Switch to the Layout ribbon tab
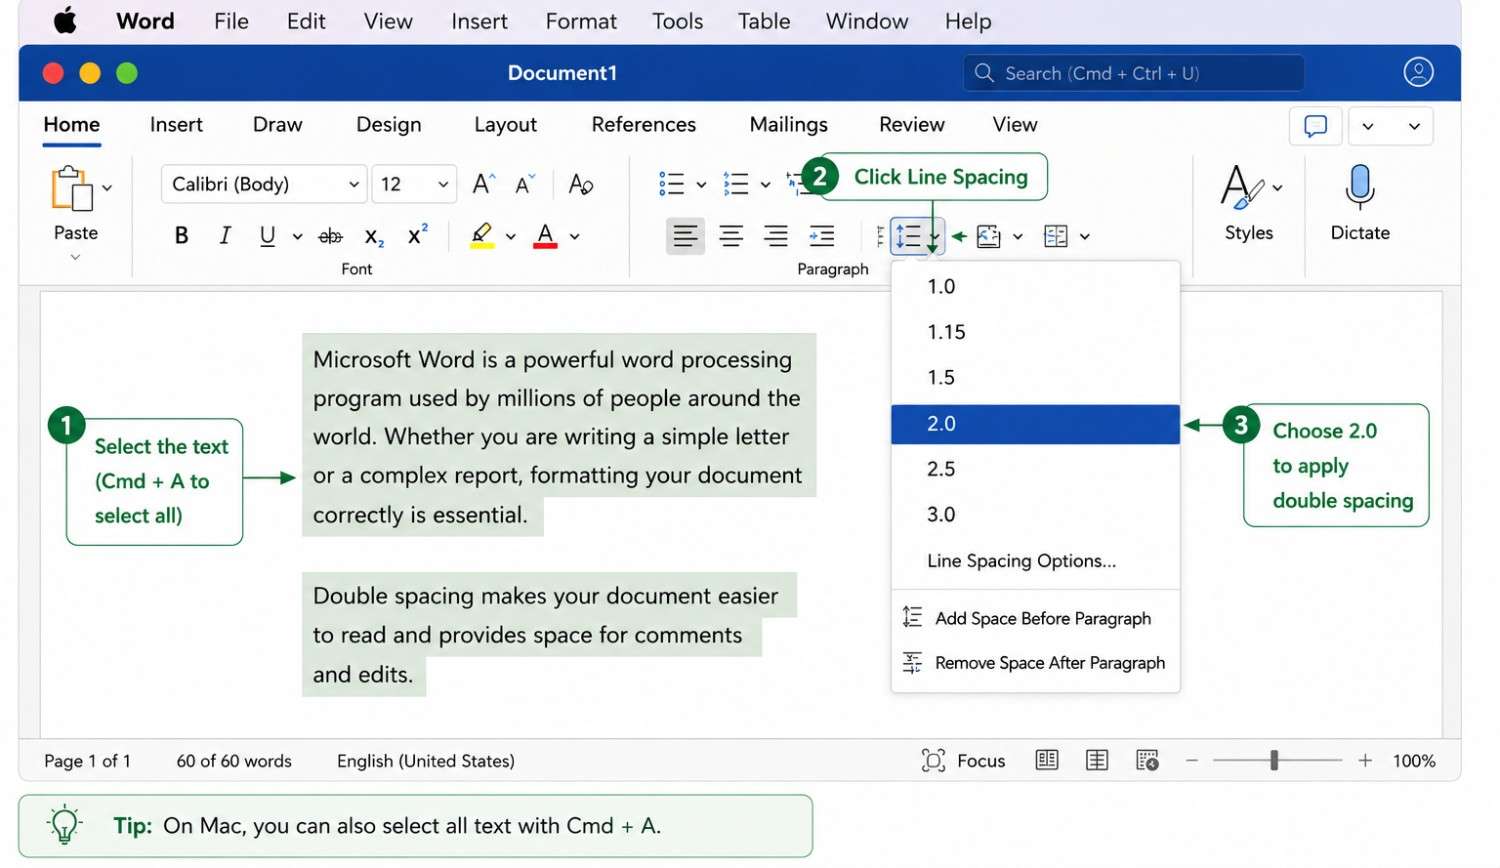 (x=505, y=125)
